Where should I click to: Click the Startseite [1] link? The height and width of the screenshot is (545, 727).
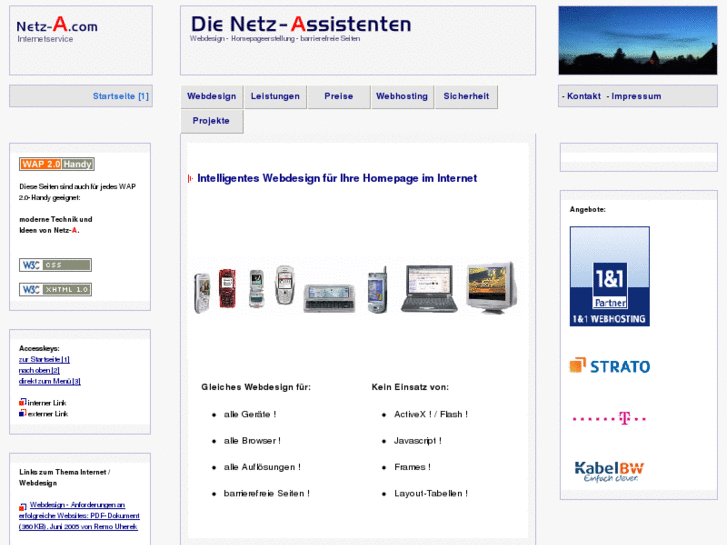click(121, 96)
